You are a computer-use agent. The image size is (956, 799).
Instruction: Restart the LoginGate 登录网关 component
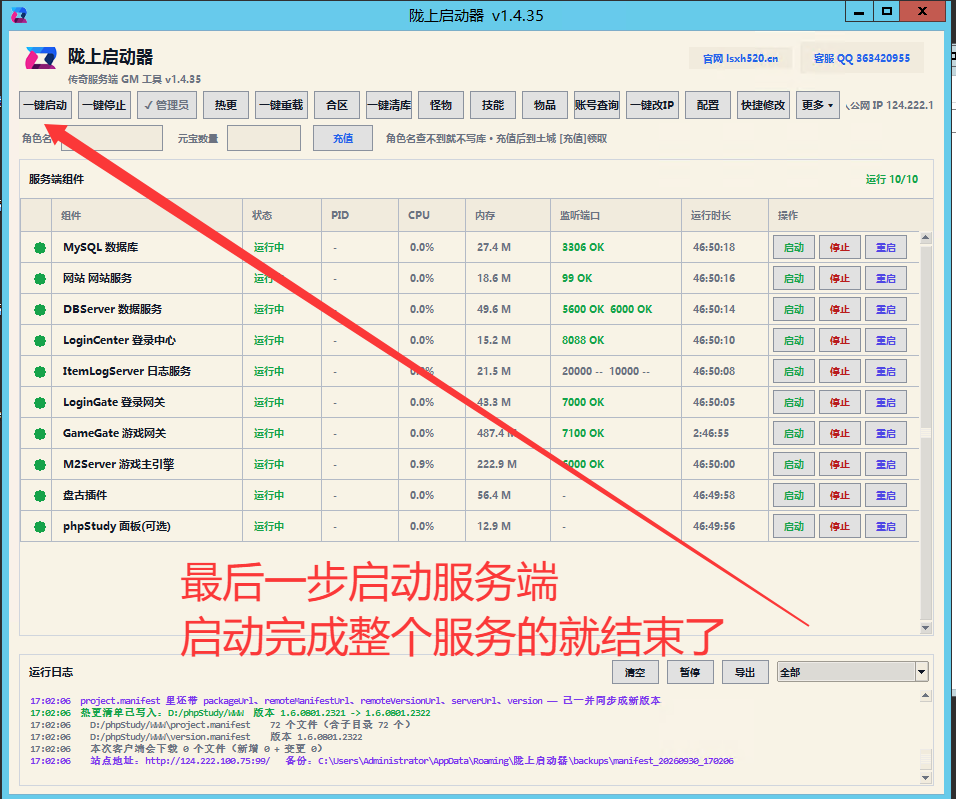(x=885, y=402)
